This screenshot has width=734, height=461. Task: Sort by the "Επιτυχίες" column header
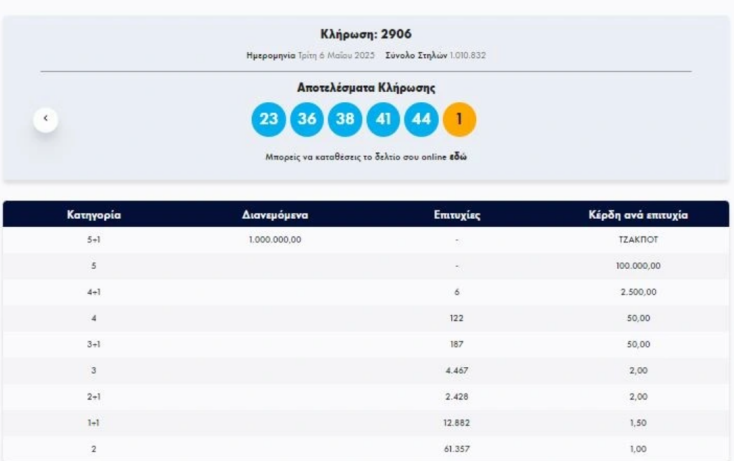point(456,215)
